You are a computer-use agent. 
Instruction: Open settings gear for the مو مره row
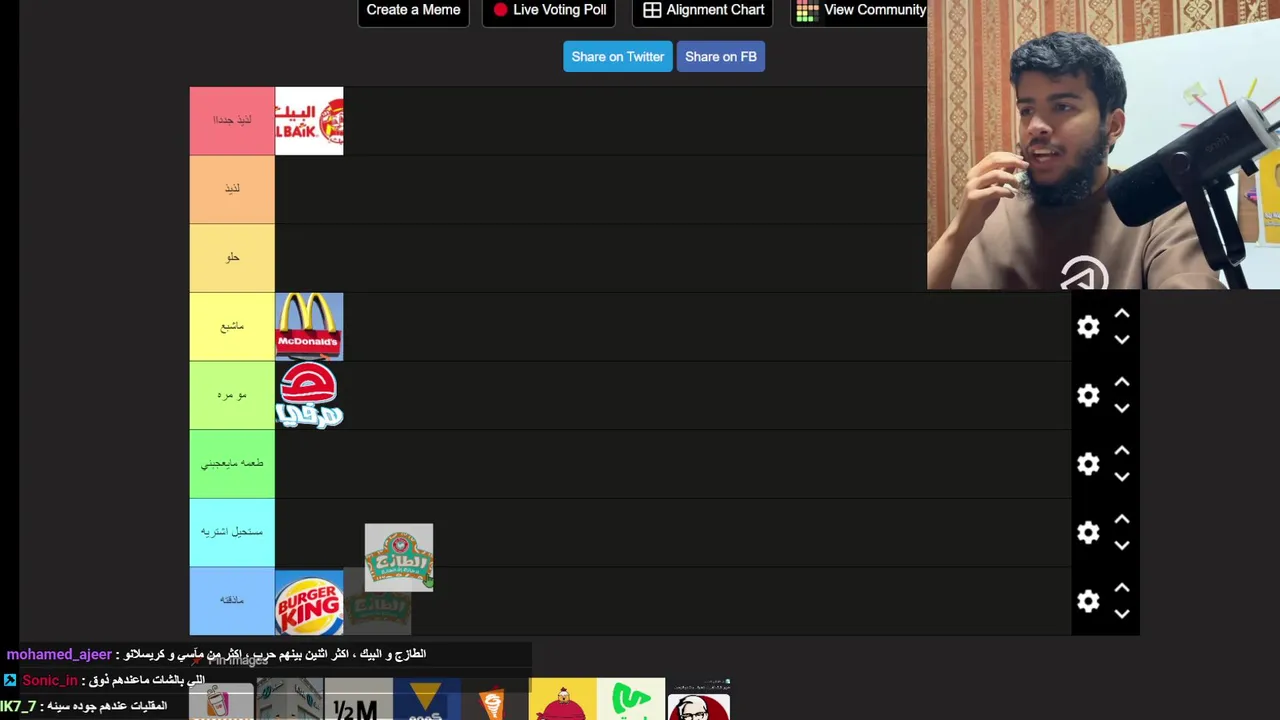[1088, 396]
